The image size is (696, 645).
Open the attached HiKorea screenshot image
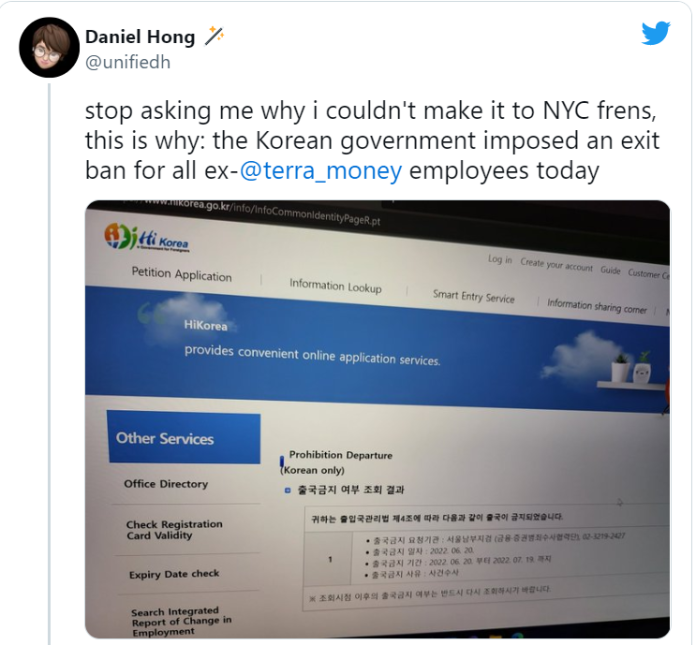[377, 419]
